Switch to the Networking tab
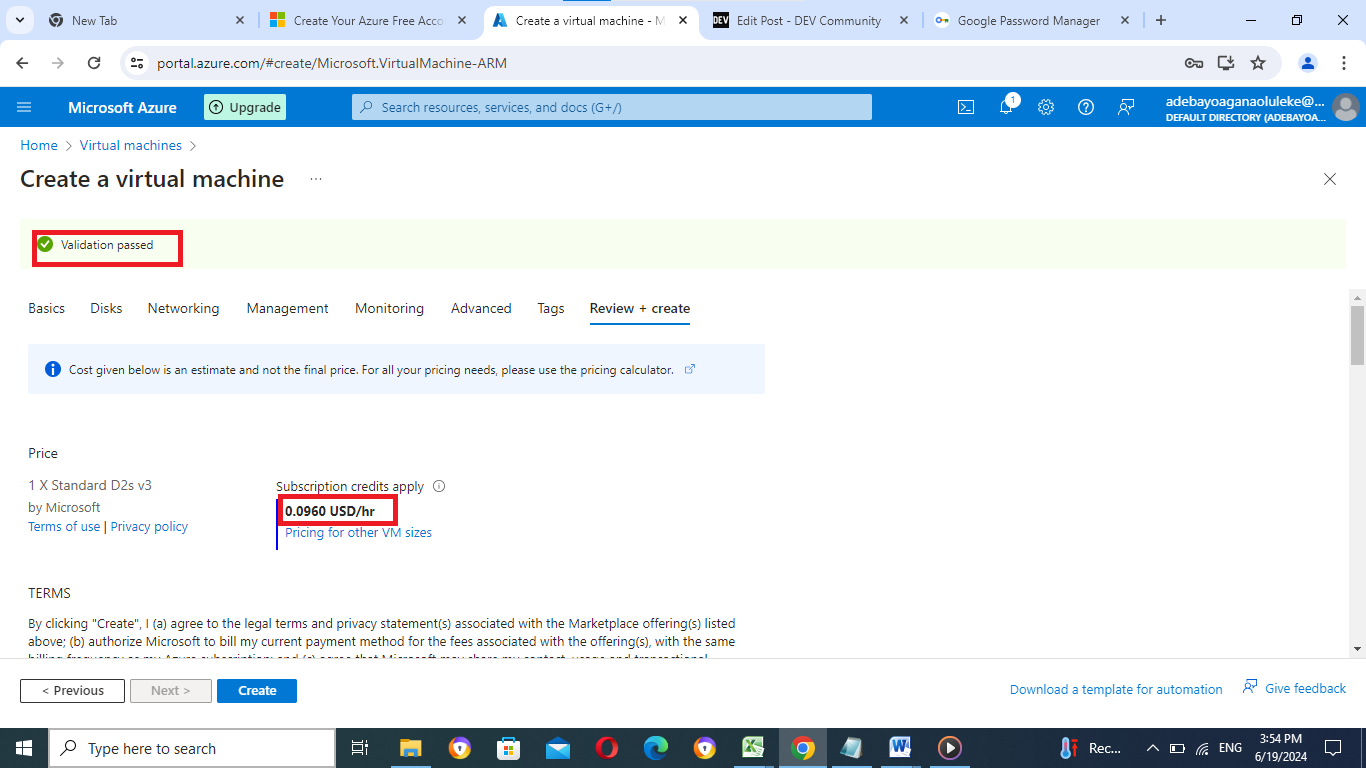The image size is (1366, 768). pos(183,308)
